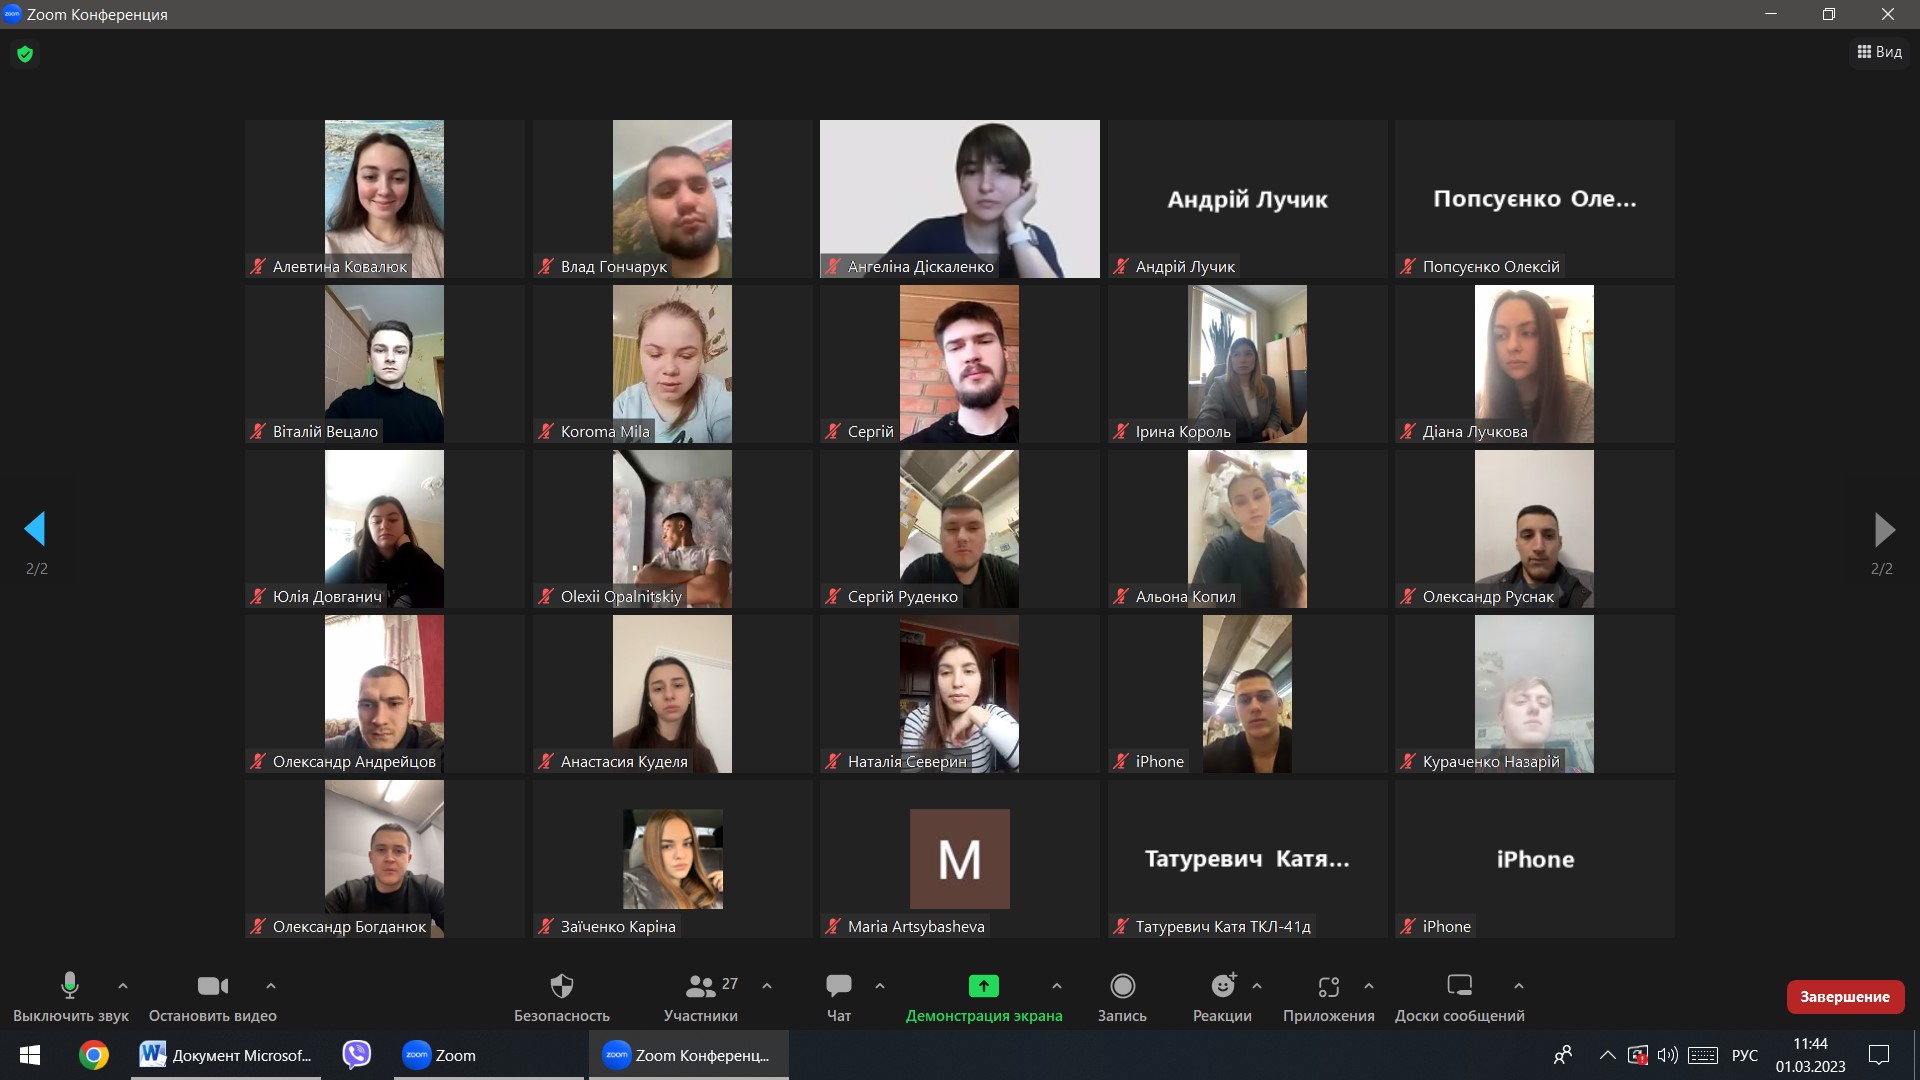This screenshot has width=1920, height=1080.
Task: Open Viber from the taskbar
Action: click(356, 1055)
